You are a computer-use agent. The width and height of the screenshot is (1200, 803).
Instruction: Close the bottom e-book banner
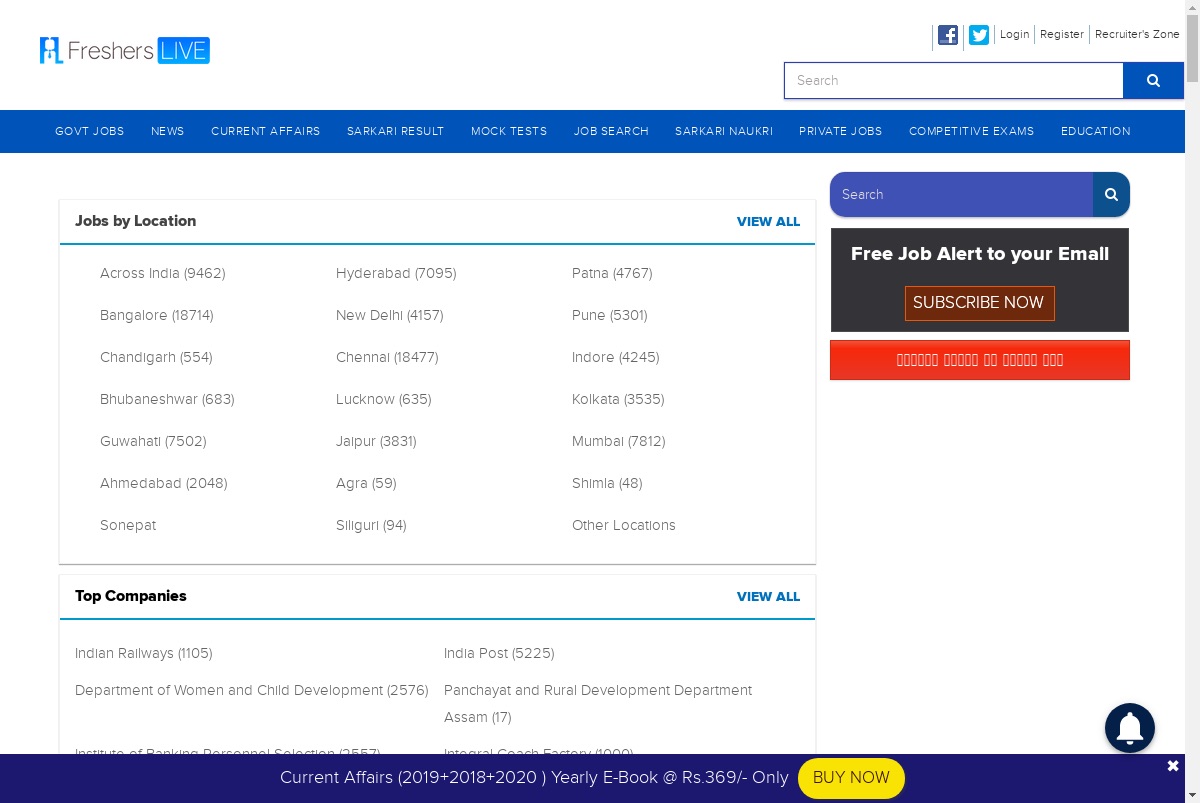[1173, 766]
